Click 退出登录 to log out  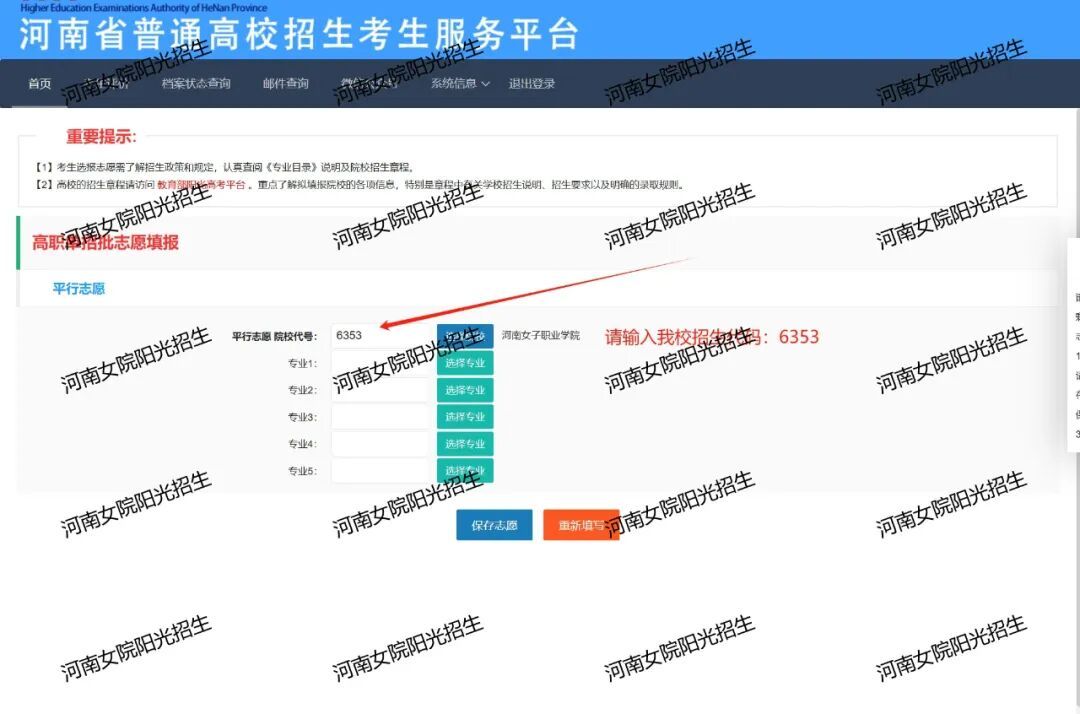532,84
